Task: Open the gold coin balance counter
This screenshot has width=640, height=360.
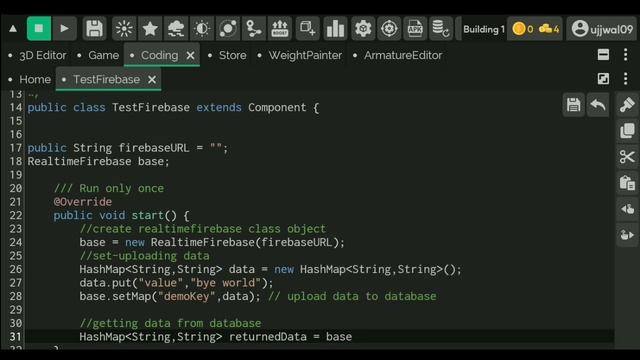Action: pos(523,29)
